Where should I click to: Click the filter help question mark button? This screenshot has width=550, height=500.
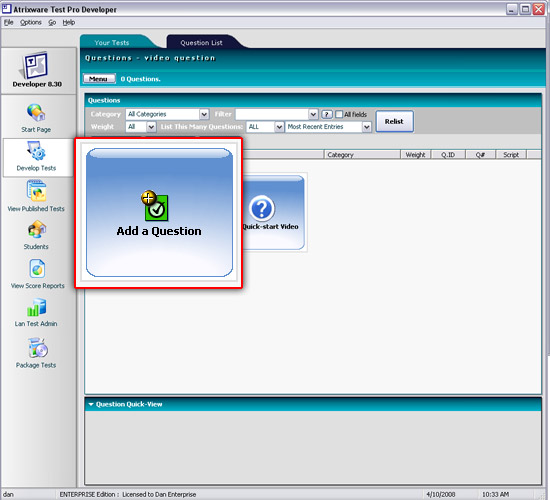(x=327, y=114)
